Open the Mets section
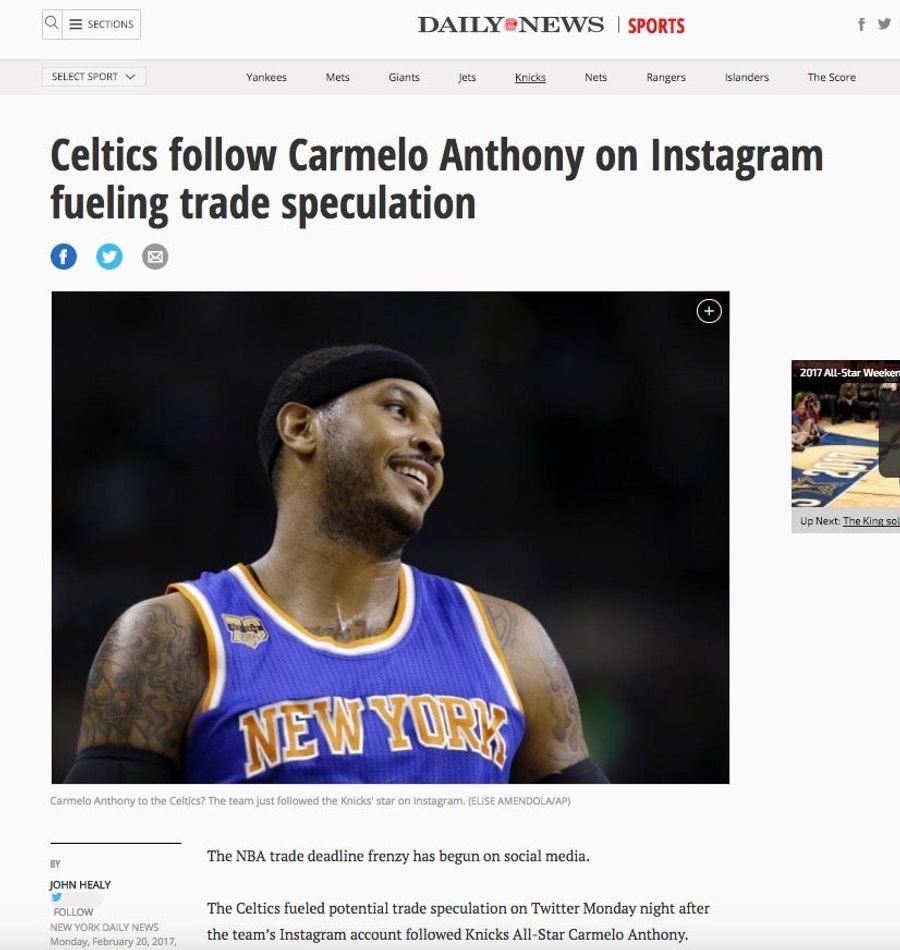This screenshot has height=950, width=900. point(338,77)
